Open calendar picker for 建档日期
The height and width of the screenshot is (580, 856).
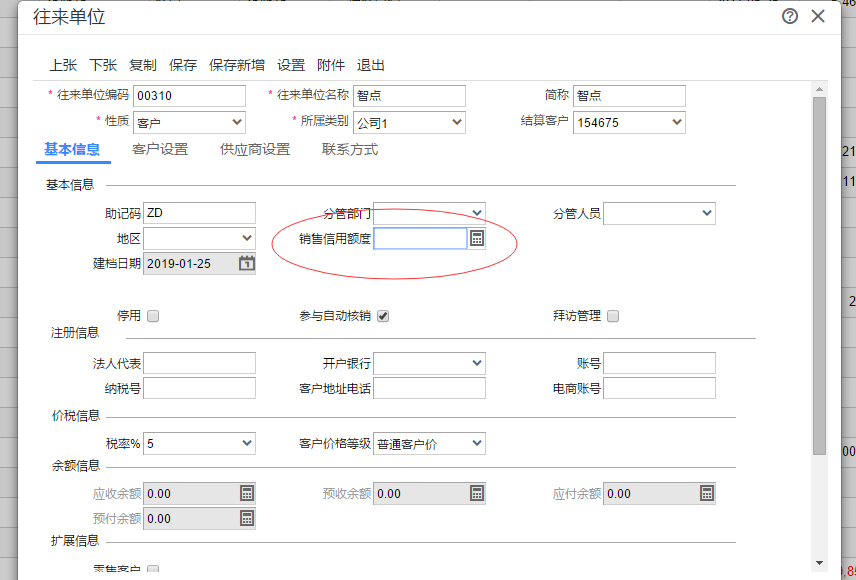(x=247, y=264)
